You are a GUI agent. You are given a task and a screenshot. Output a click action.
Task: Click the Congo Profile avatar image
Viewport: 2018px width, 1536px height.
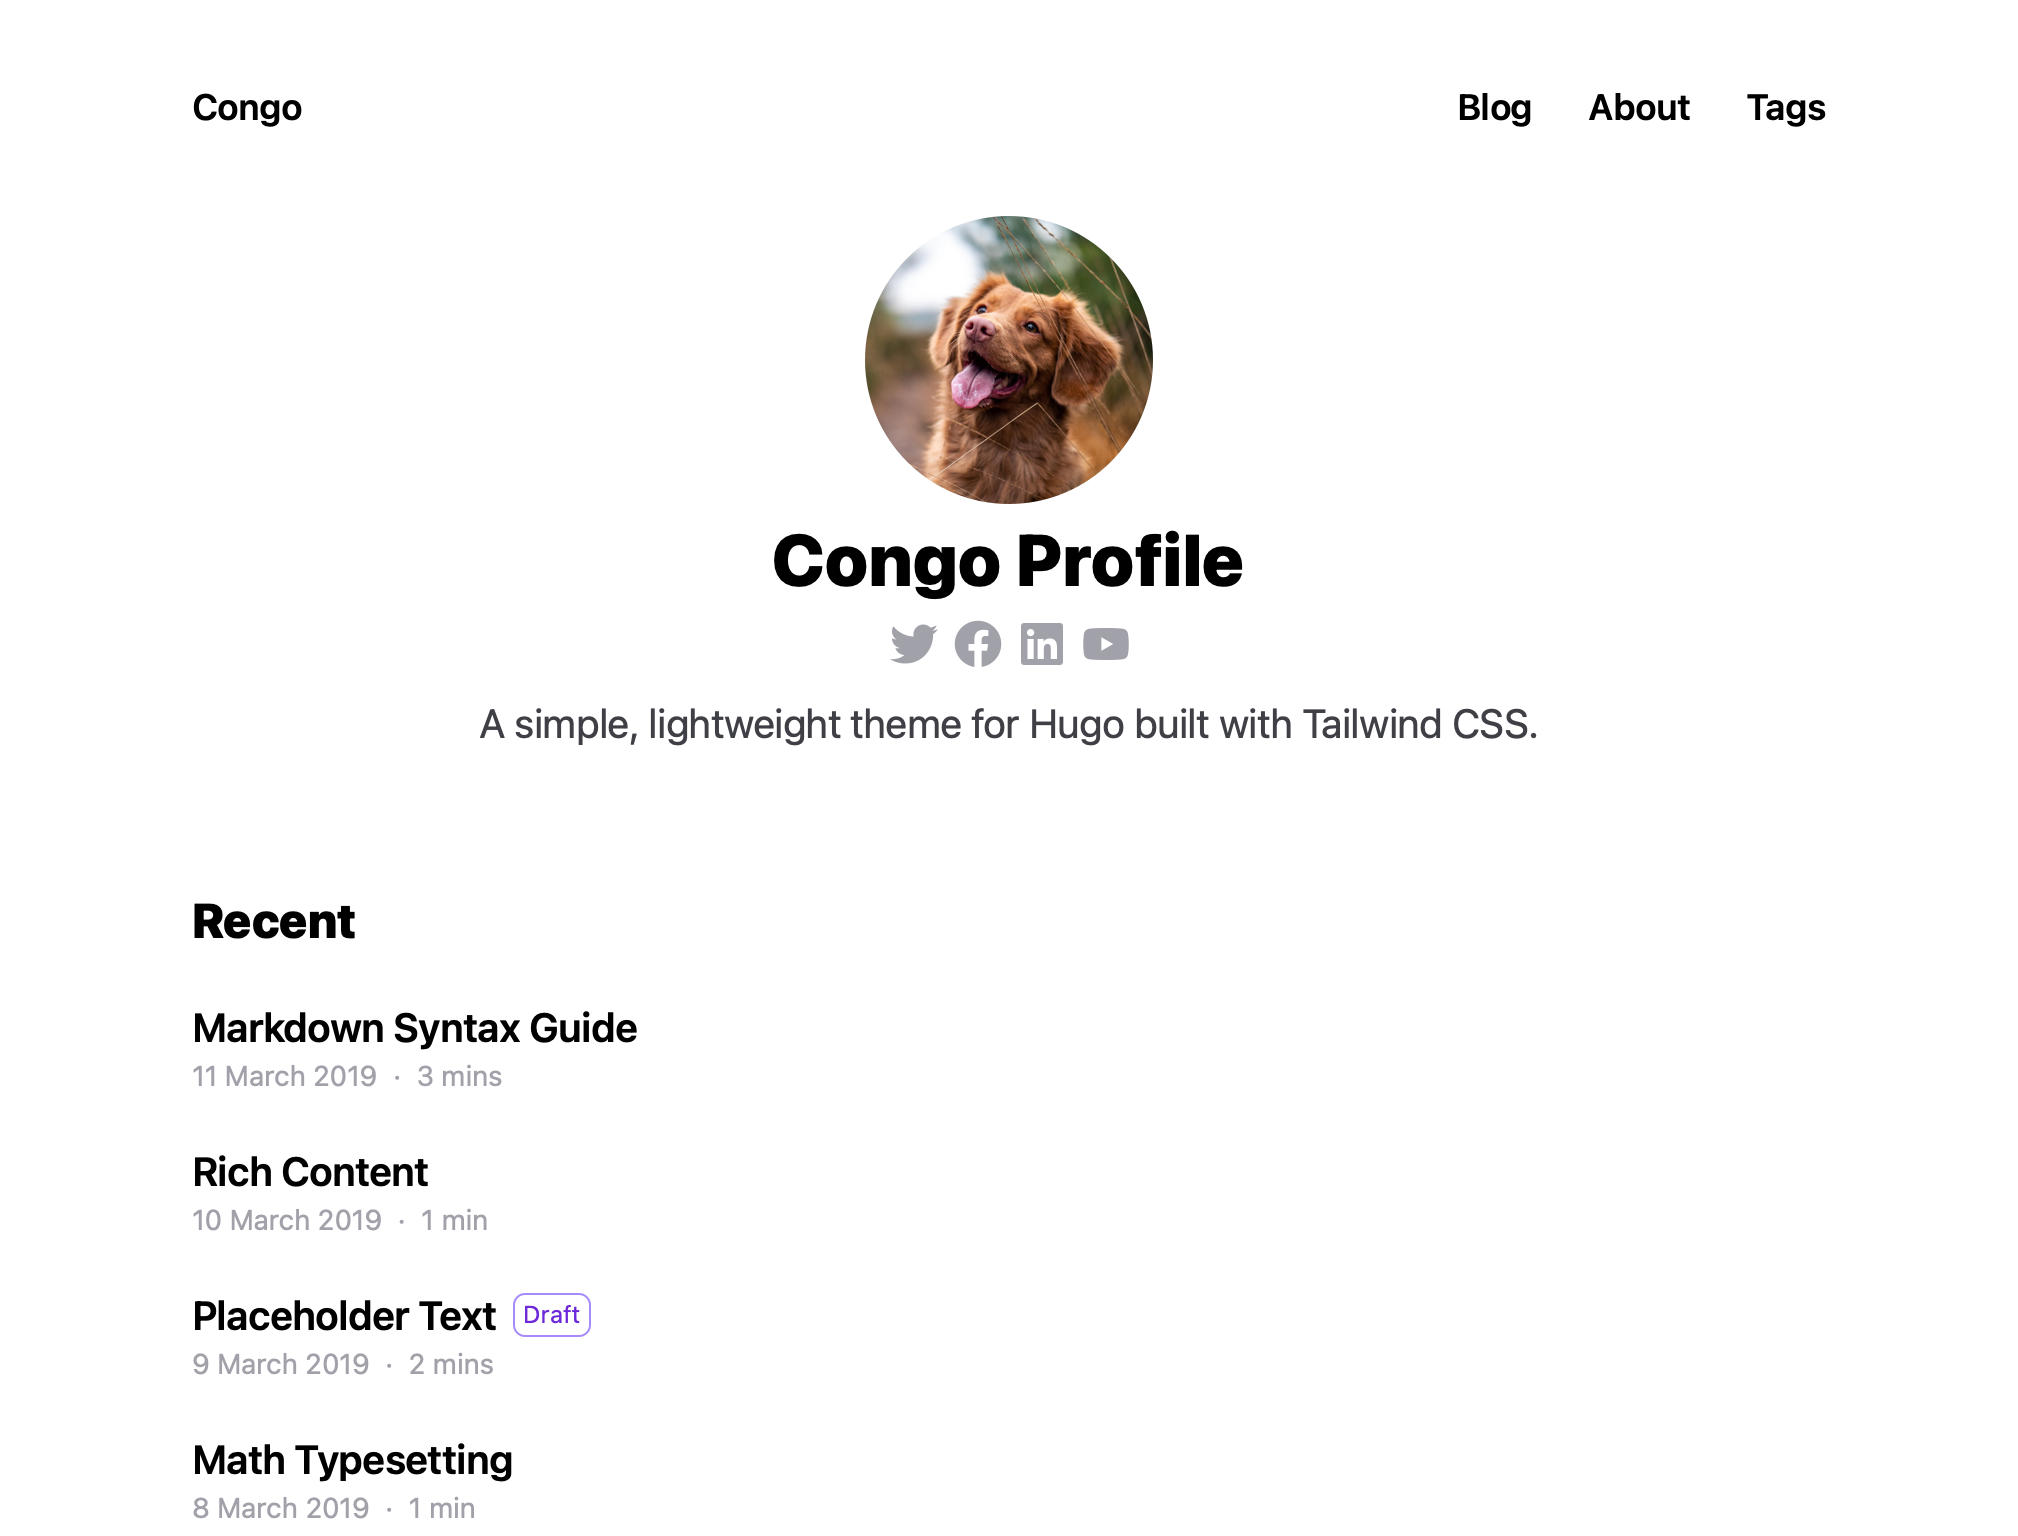[x=1008, y=360]
